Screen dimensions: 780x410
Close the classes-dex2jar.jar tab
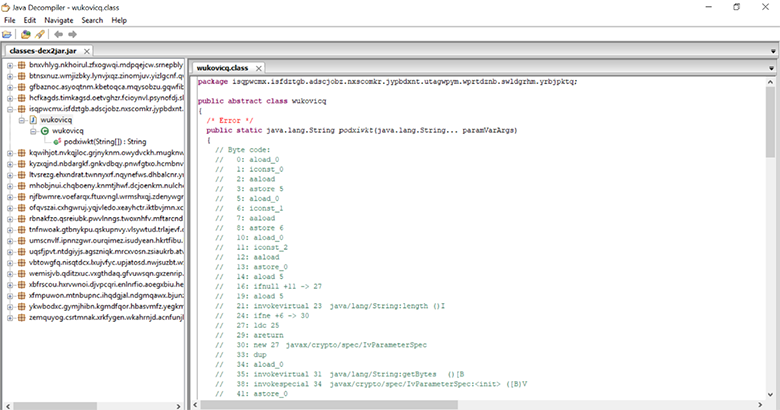coord(87,51)
